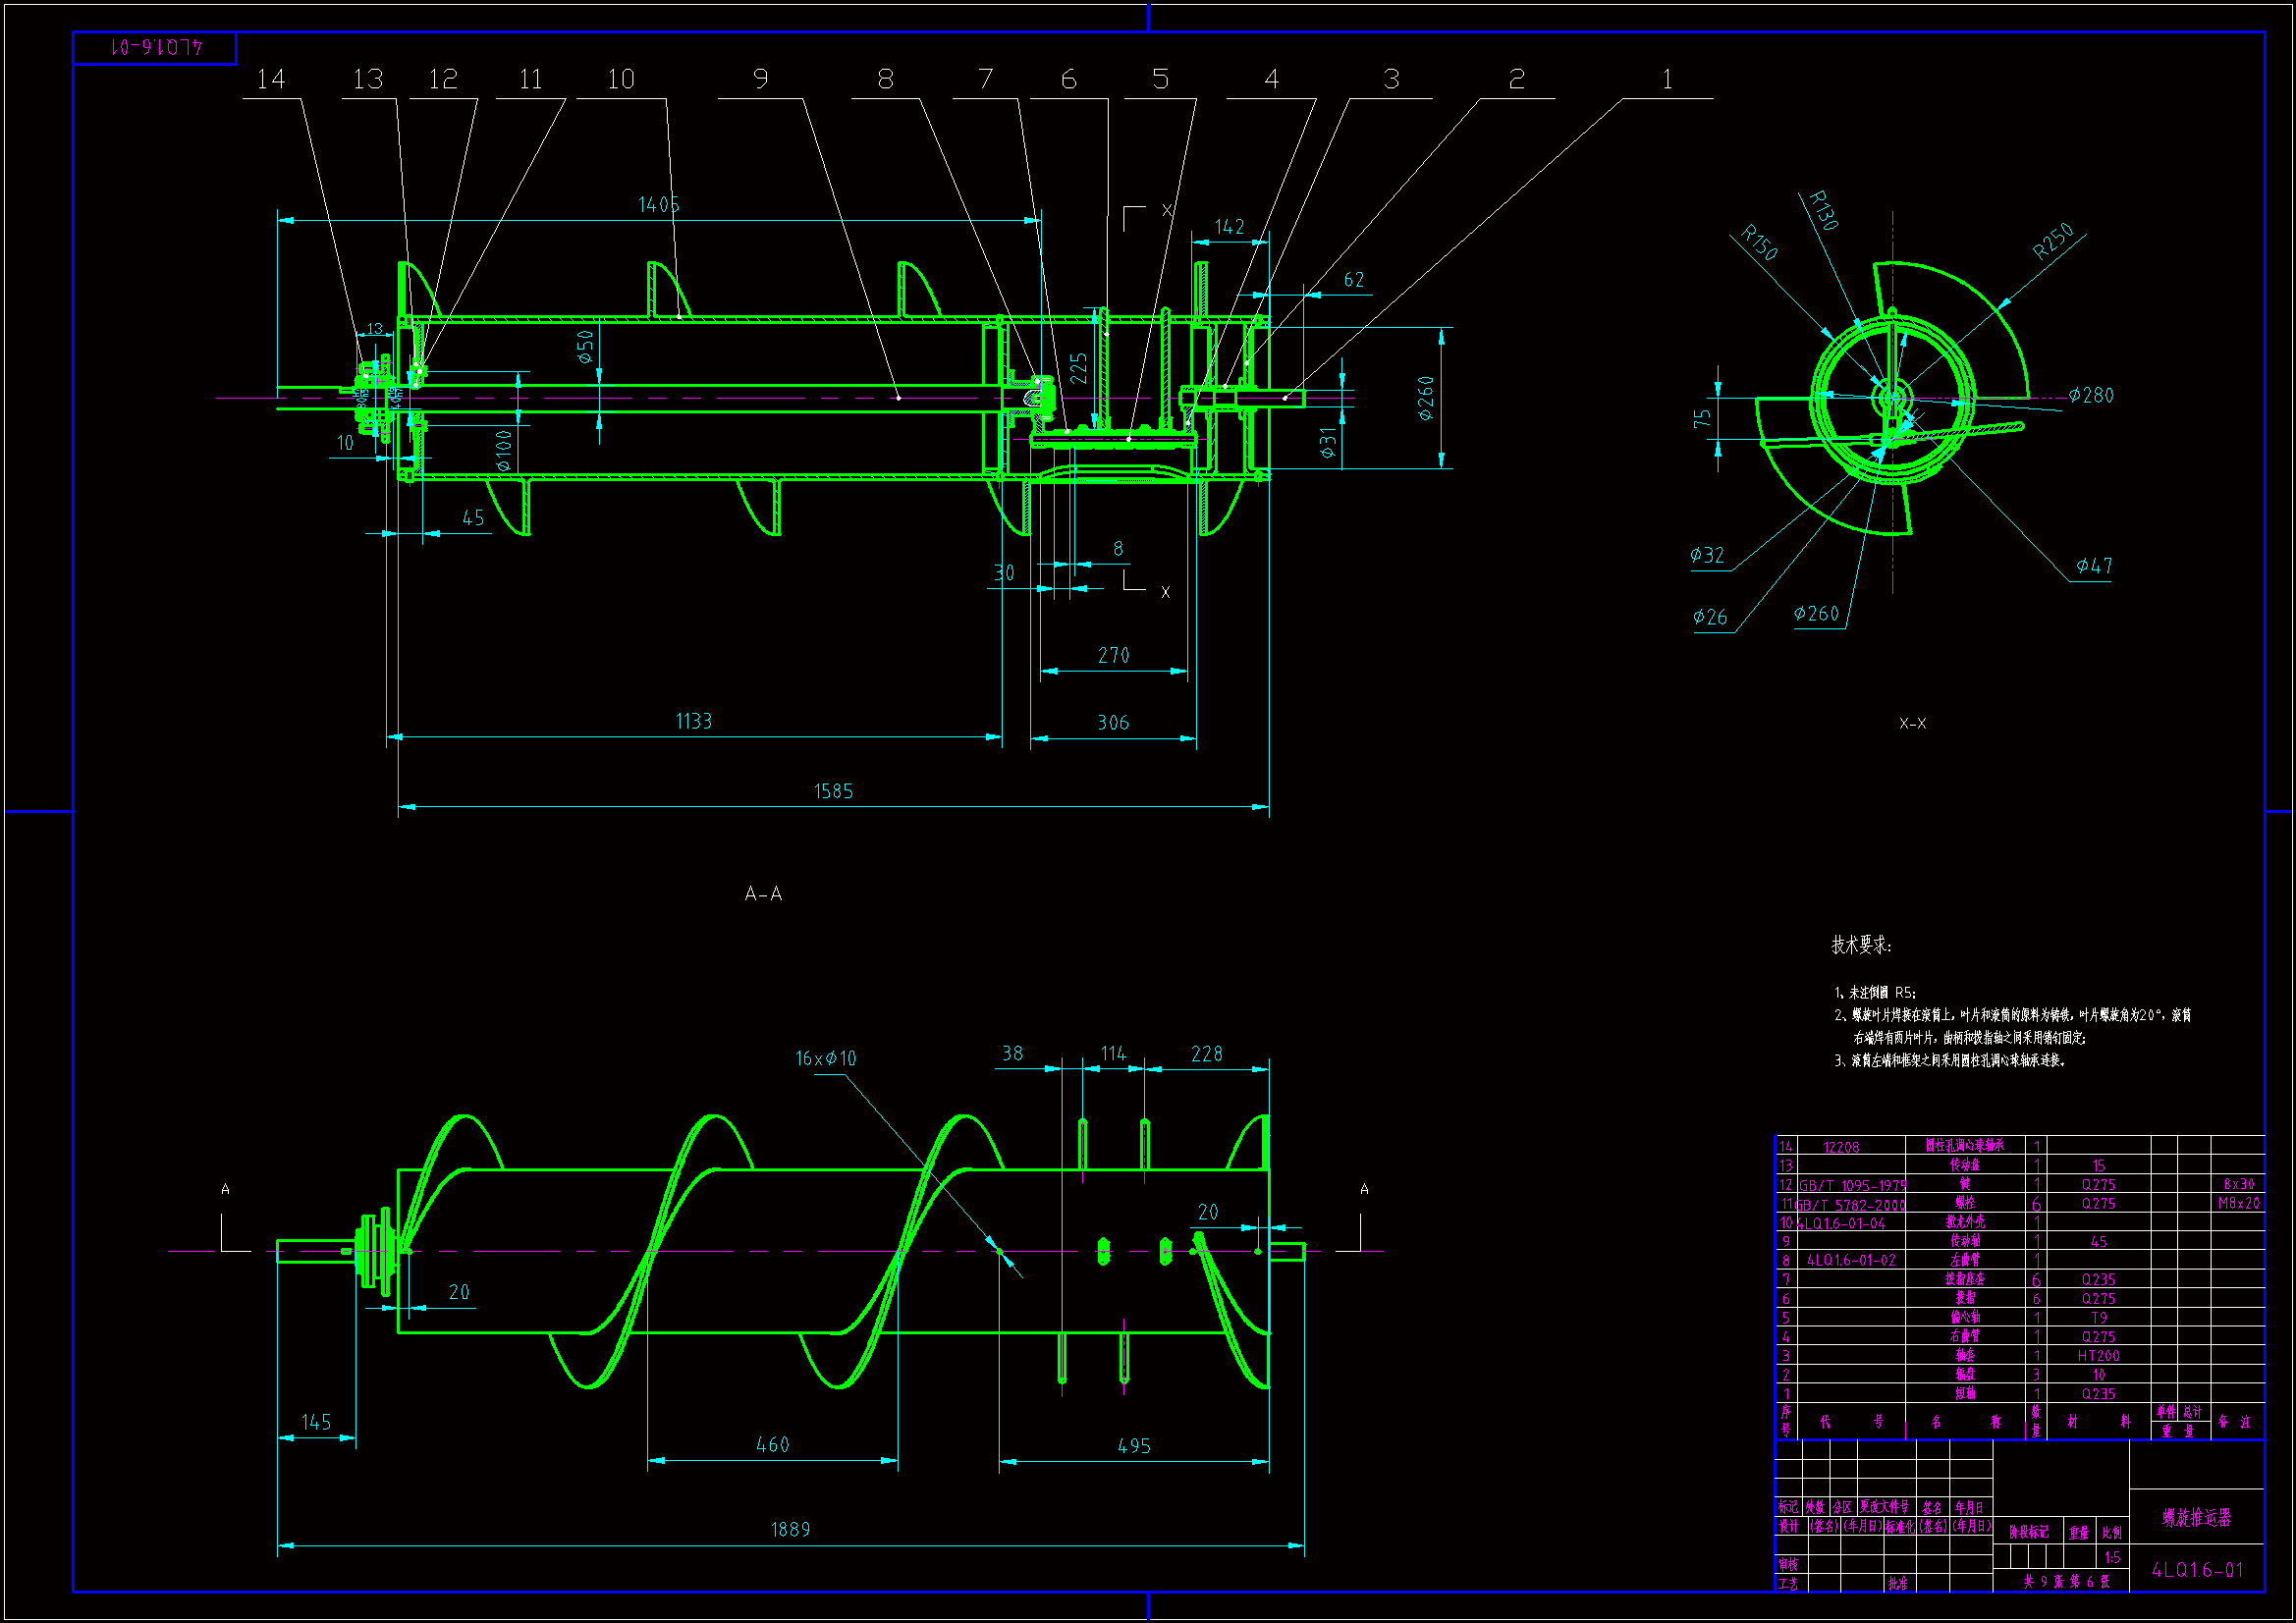Select the 460 pitch dimension

[772, 1444]
